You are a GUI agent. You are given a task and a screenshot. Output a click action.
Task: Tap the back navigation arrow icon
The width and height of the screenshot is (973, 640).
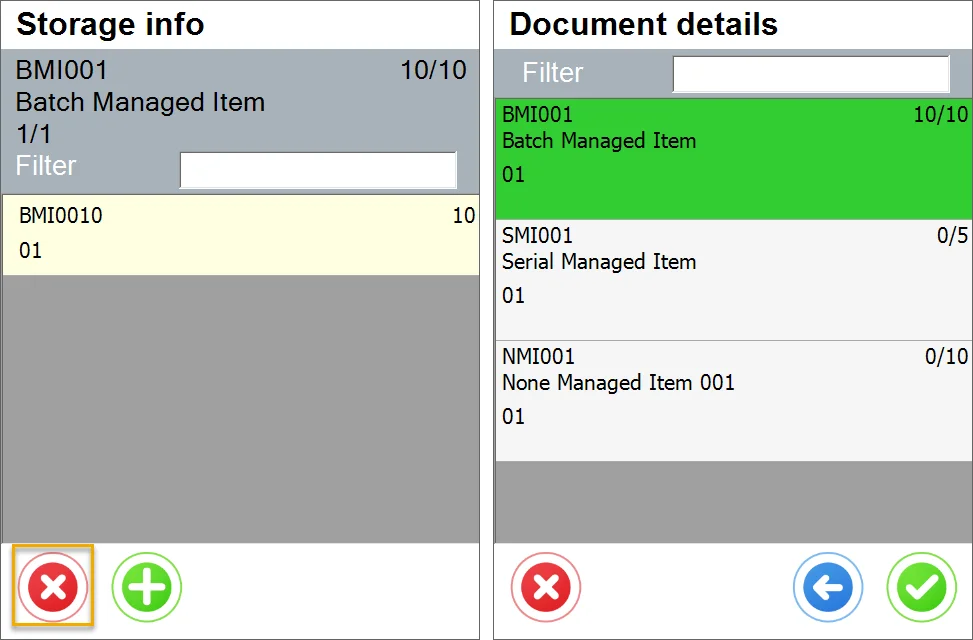(x=827, y=587)
